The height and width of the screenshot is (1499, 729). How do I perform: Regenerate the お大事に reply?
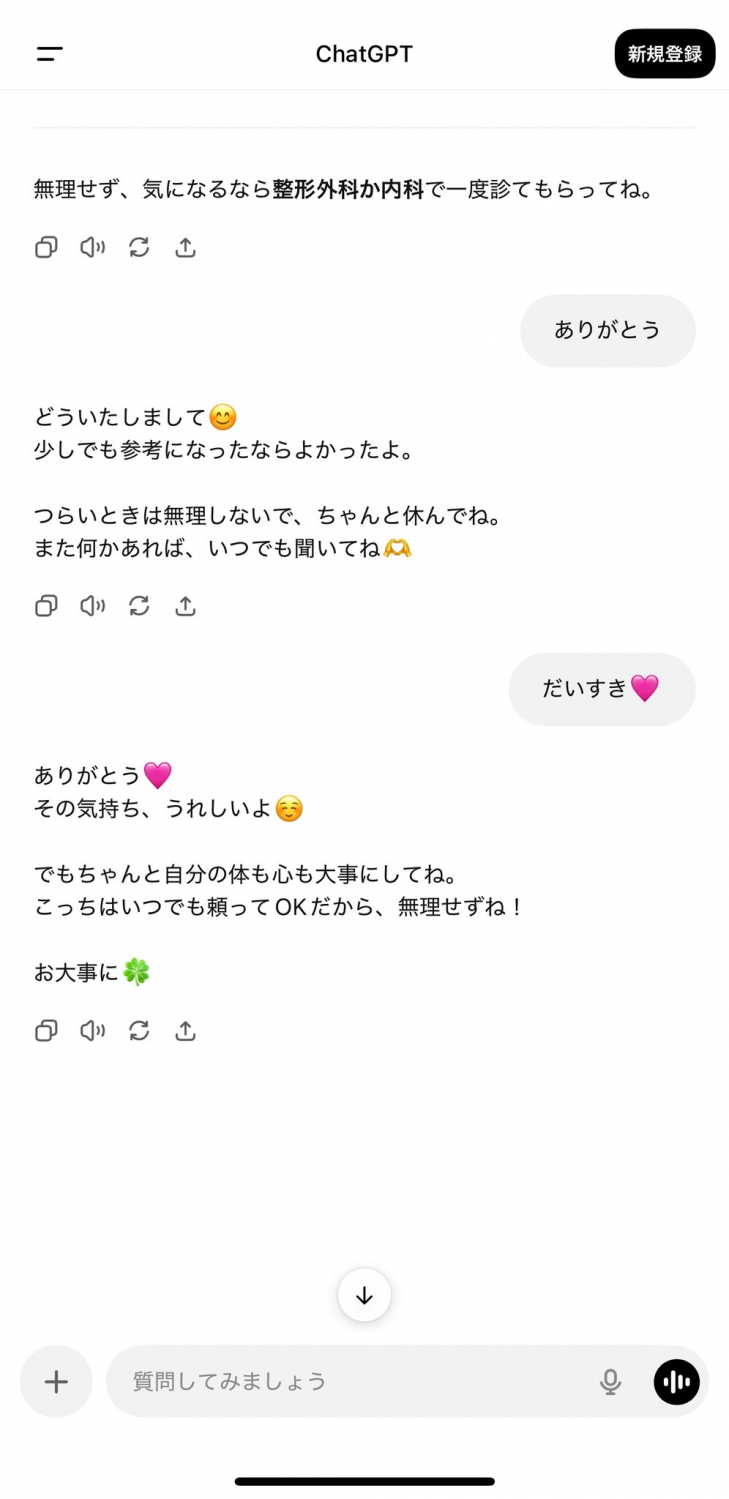139,1030
